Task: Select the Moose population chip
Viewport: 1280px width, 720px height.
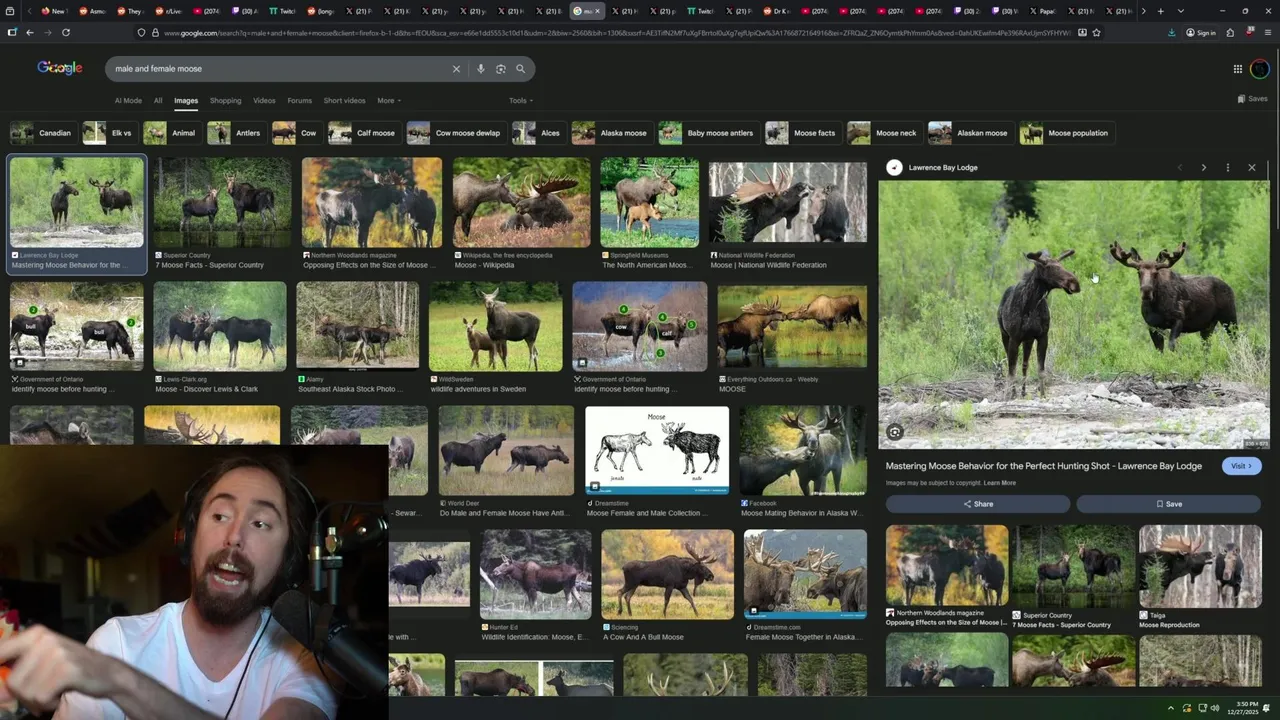Action: coord(1065,133)
